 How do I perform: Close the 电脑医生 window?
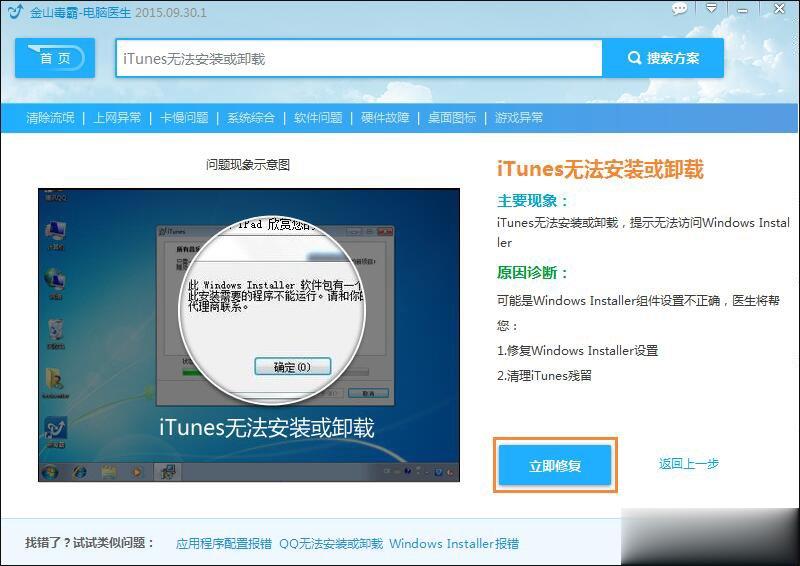[x=778, y=9]
